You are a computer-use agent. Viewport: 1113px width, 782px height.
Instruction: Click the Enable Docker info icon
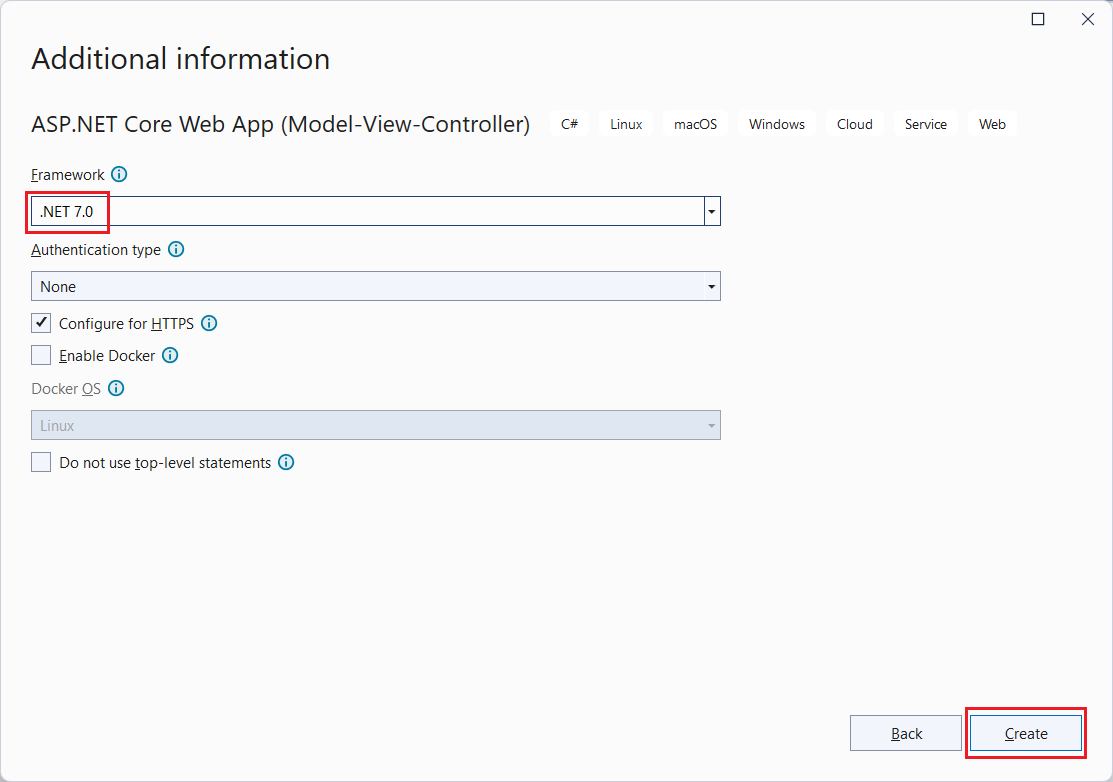(170, 355)
